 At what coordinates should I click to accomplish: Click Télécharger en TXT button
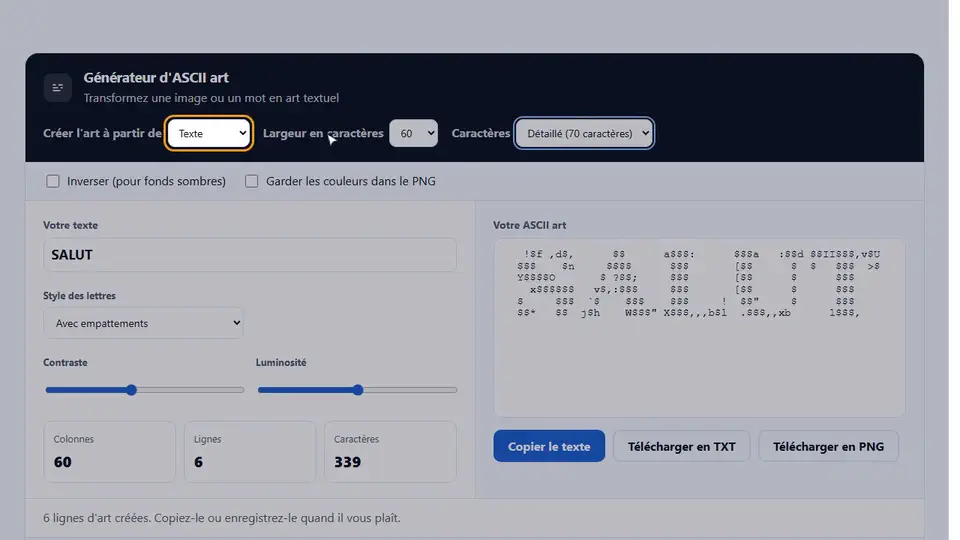point(681,446)
